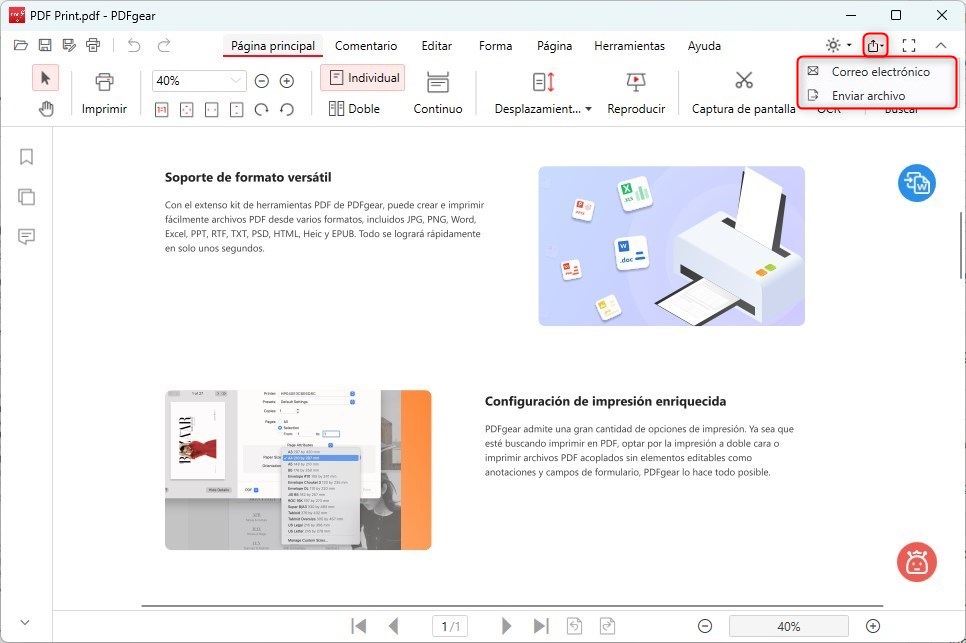Click the blue convert to Word button

point(917,183)
